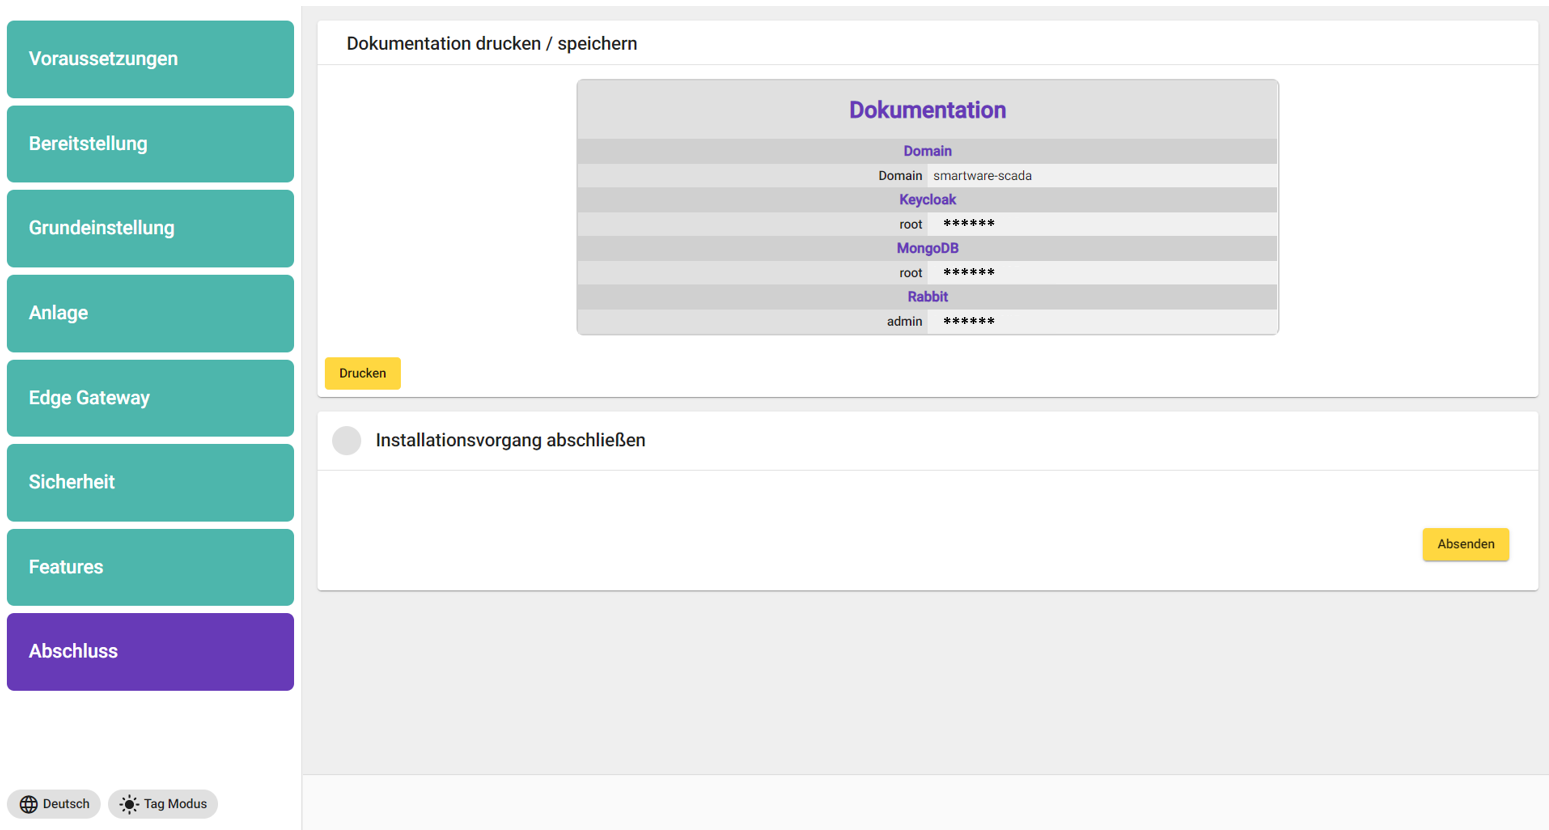This screenshot has width=1549, height=830.
Task: Click the Keycloak root password field
Action: click(968, 224)
